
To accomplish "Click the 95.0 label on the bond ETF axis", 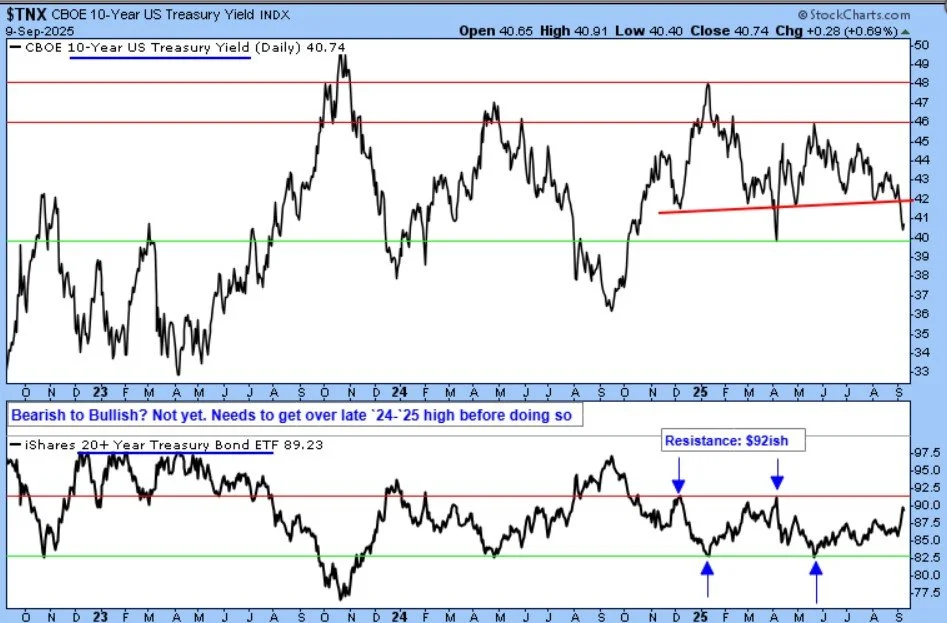I will [927, 470].
